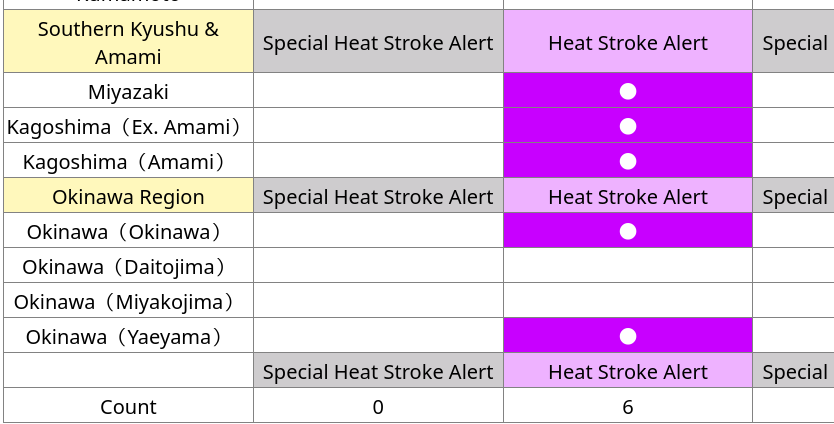The width and height of the screenshot is (834, 424).
Task: Click the Miyazaki prefecture label
Action: [x=128, y=92]
